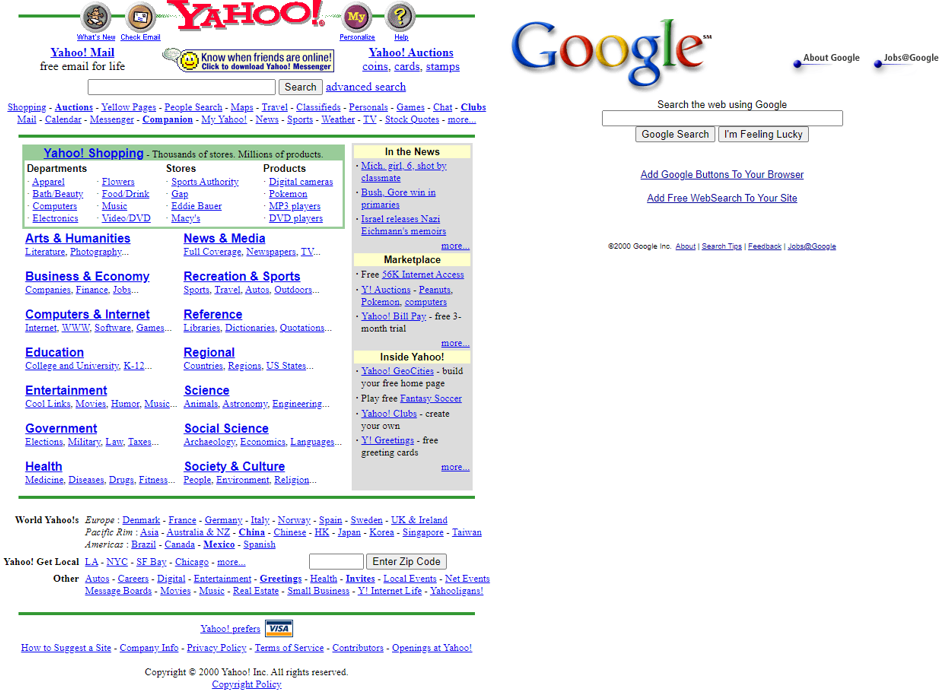Click the Yahoo Search button
This screenshot has width=941, height=699.
pos(300,87)
